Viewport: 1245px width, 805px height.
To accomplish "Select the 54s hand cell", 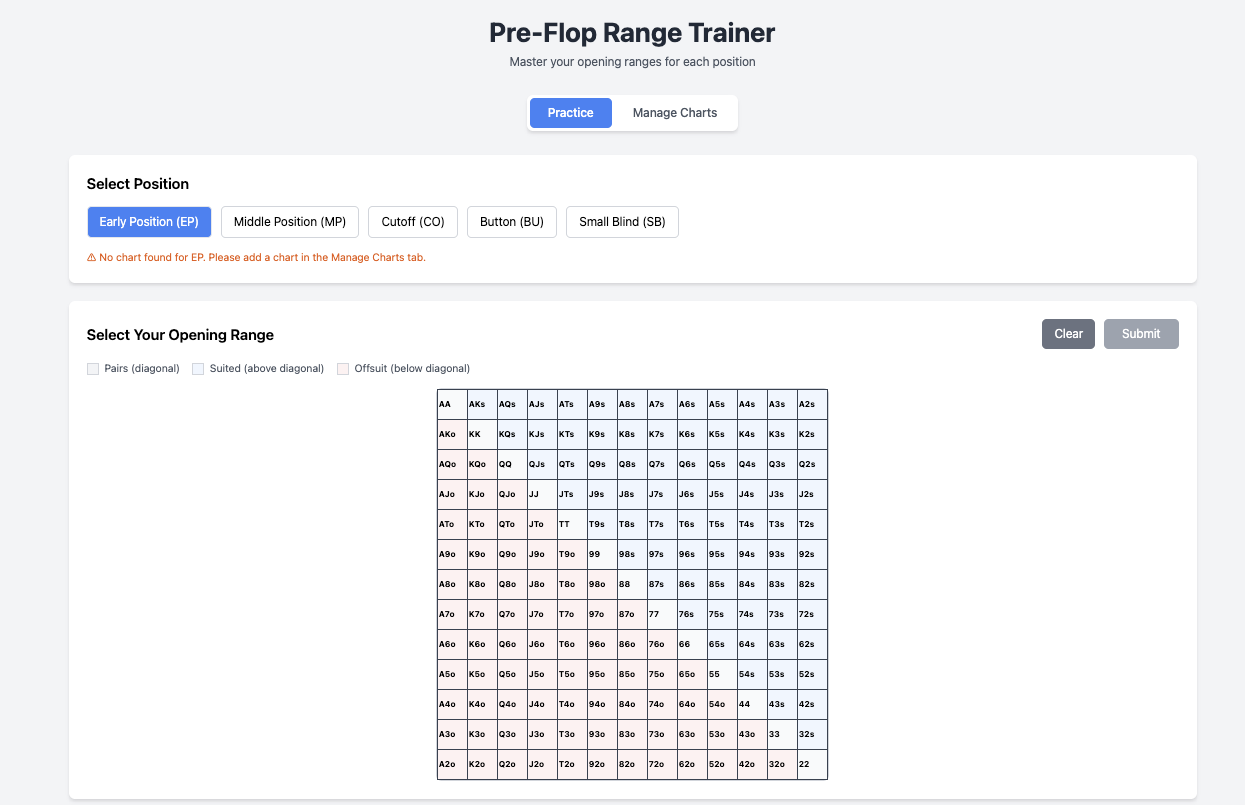I will [x=753, y=675].
